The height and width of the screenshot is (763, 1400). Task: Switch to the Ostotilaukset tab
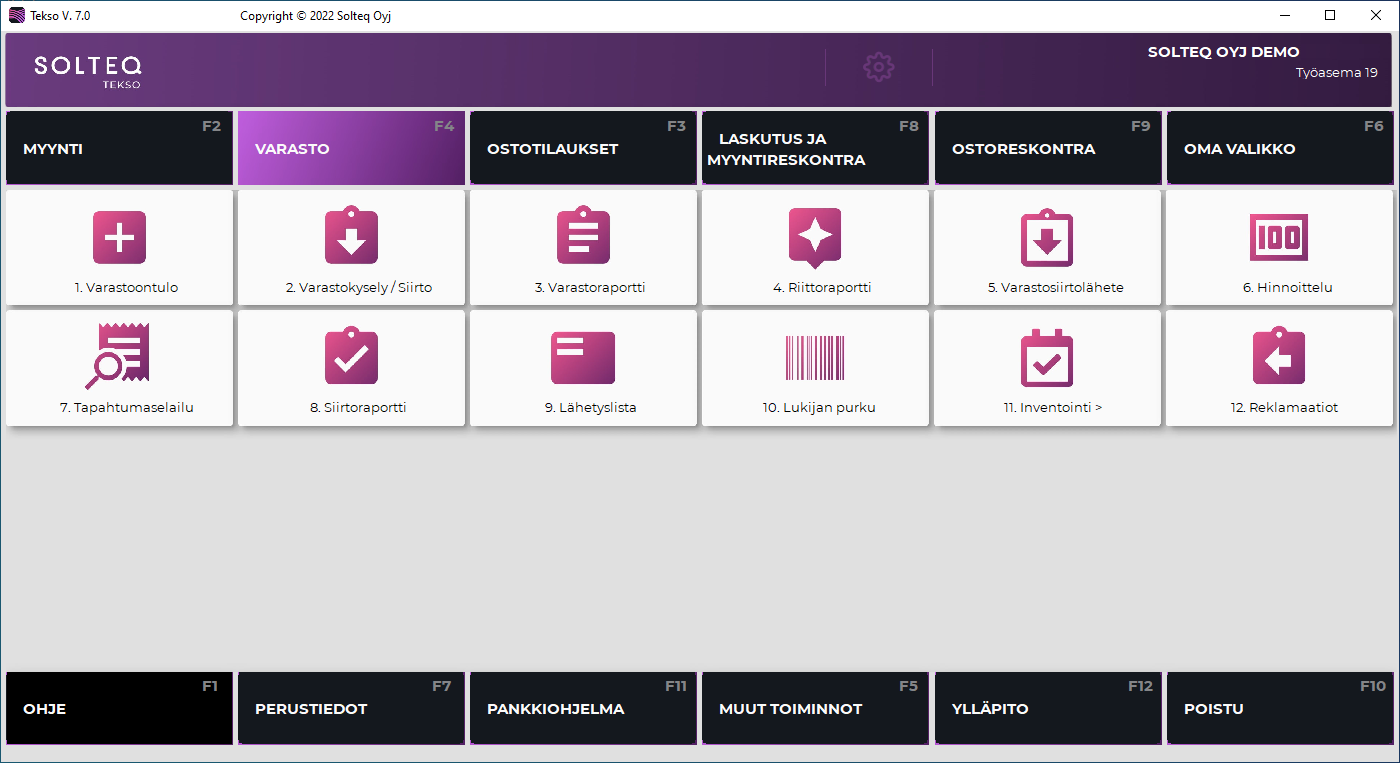(583, 148)
